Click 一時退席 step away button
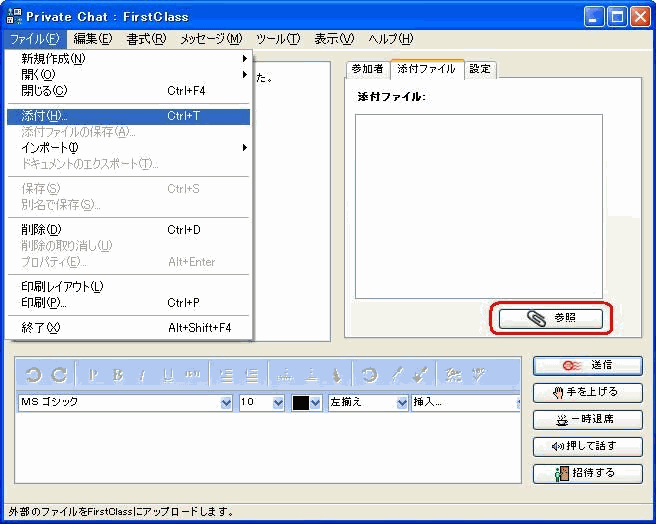 [x=587, y=419]
